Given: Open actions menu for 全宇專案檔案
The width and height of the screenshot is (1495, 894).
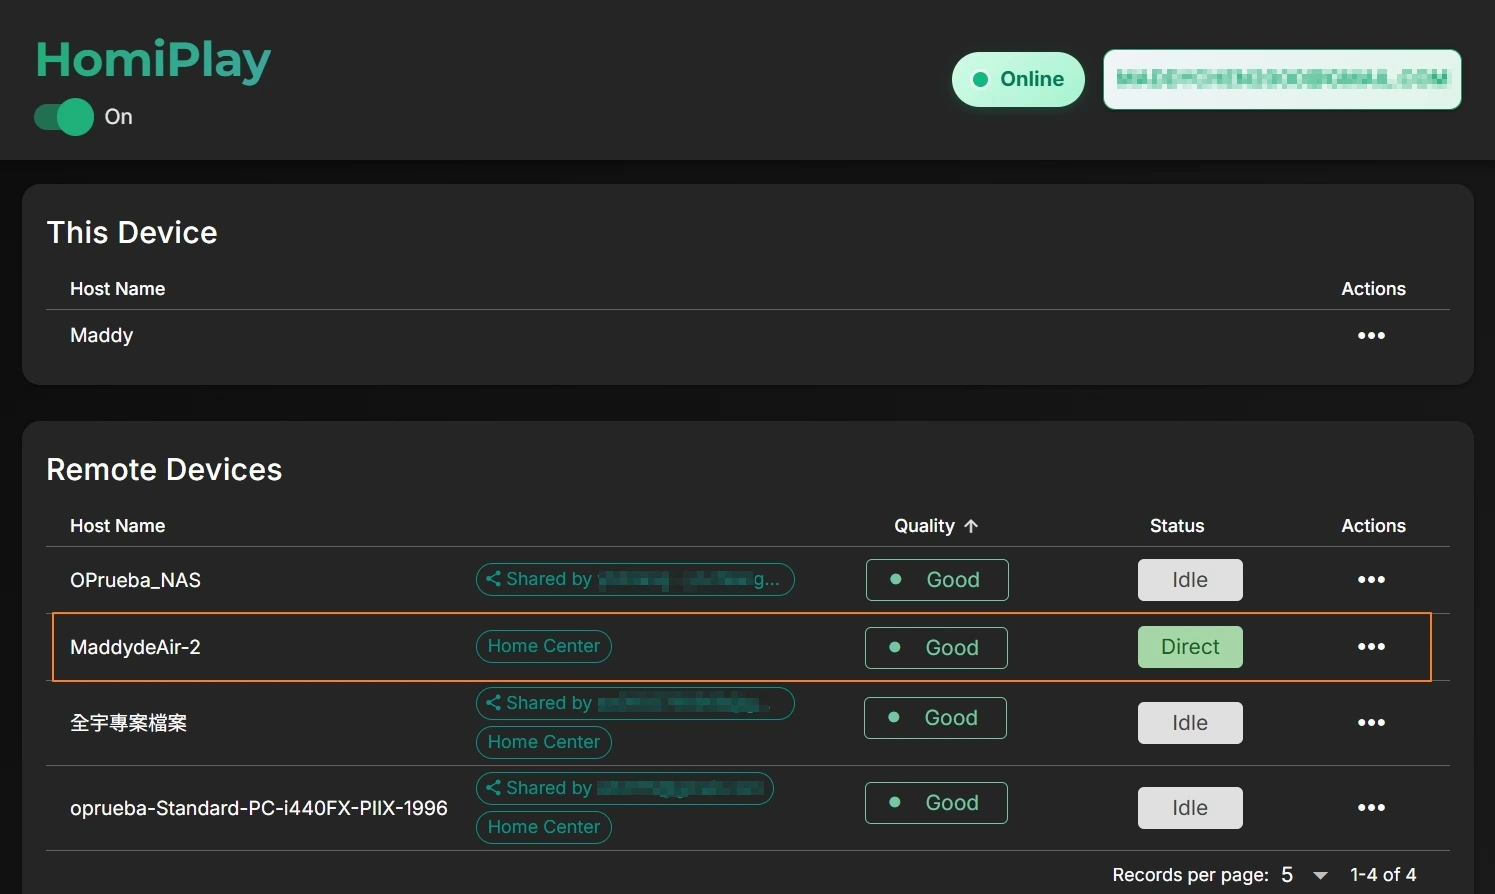Looking at the screenshot, I should click(x=1371, y=723).
